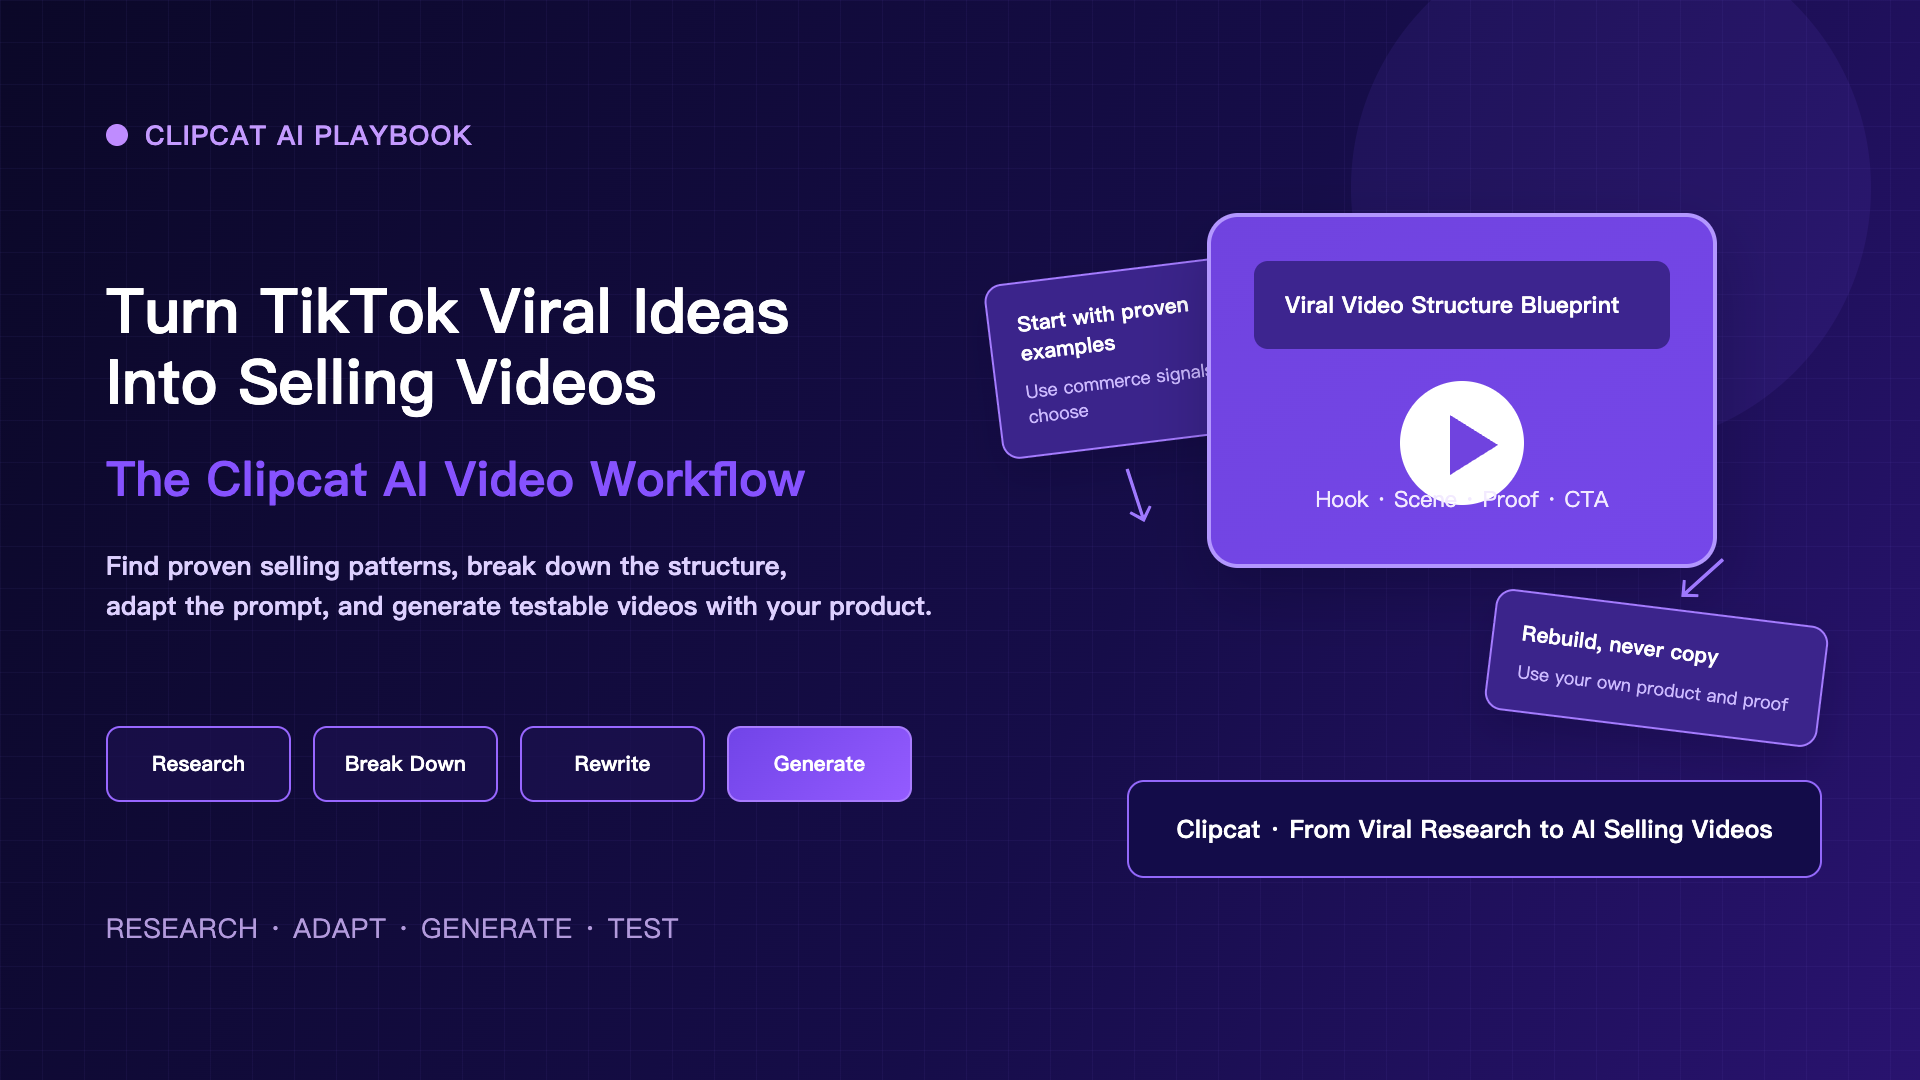Viewport: 1920px width, 1080px height.
Task: Open the 'Start with proven examples' card
Action: coord(1100,360)
